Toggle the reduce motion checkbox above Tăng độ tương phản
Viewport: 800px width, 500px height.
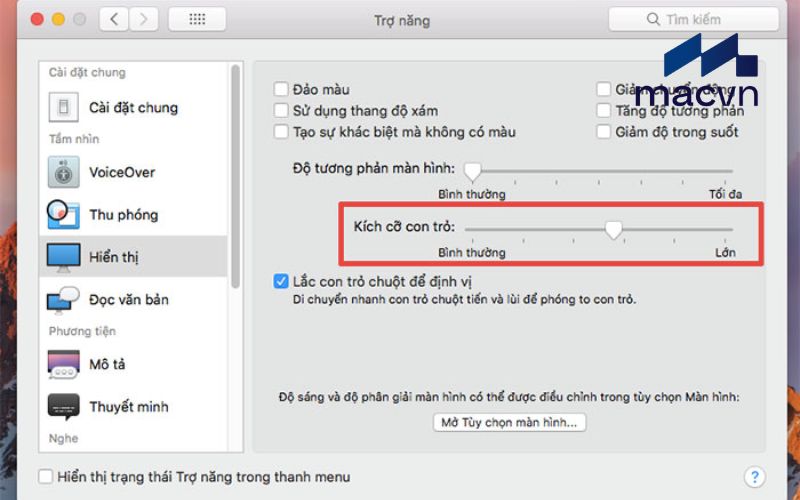coord(604,89)
